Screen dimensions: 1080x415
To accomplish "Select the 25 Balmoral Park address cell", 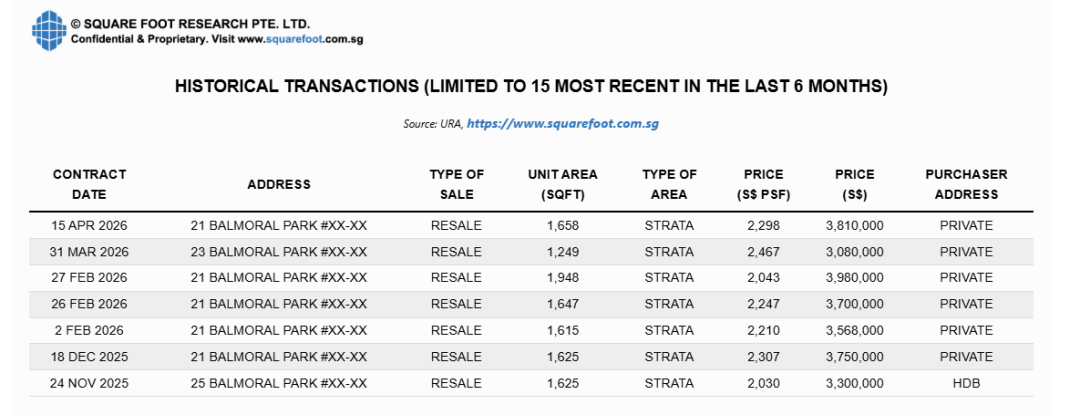I will (279, 383).
